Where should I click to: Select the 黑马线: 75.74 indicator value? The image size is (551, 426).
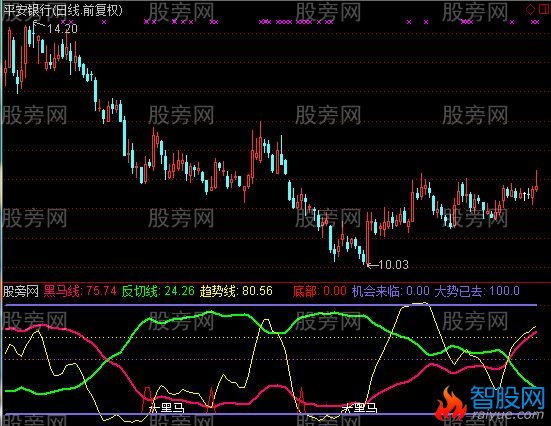[80, 291]
